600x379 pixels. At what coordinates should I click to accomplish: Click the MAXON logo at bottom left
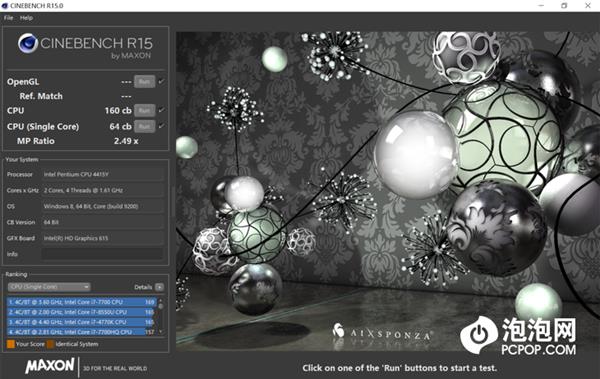50,366
